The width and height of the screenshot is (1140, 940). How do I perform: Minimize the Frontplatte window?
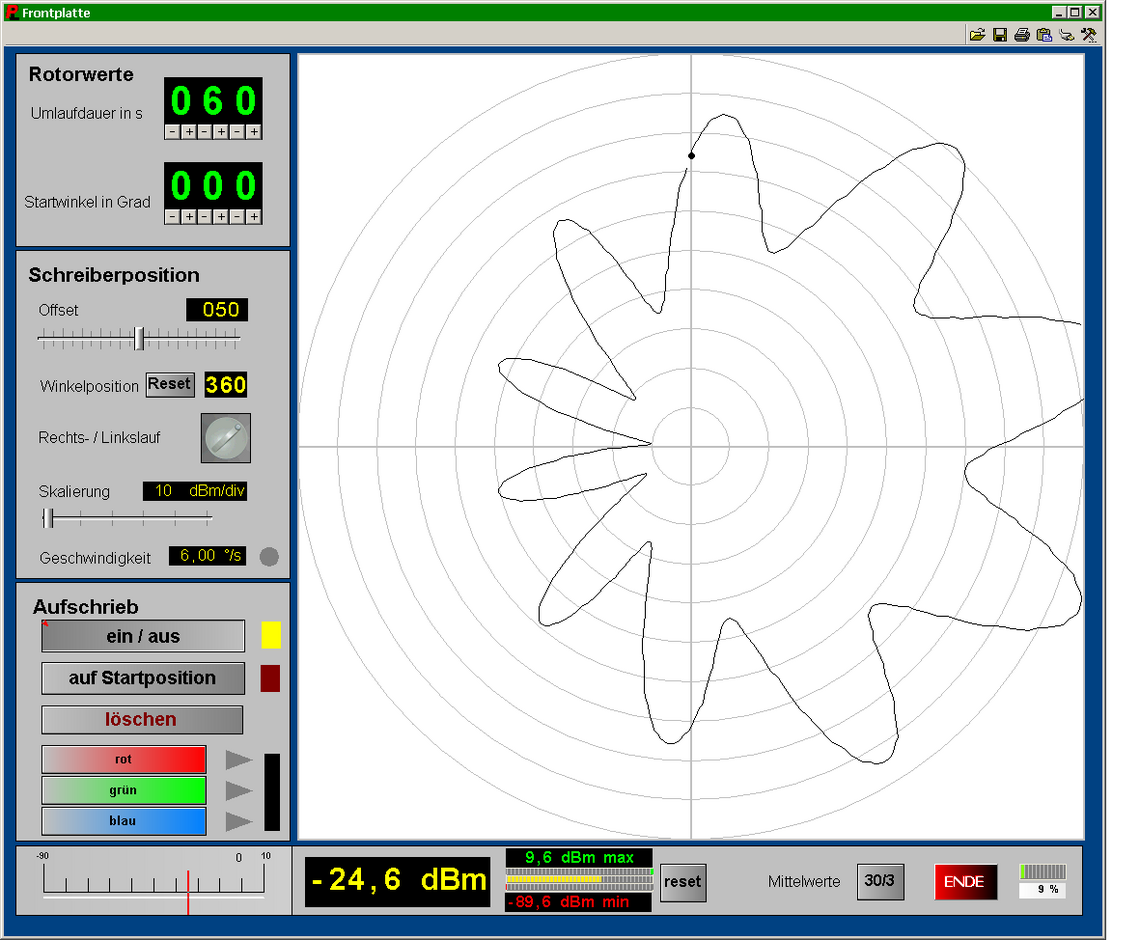1059,12
